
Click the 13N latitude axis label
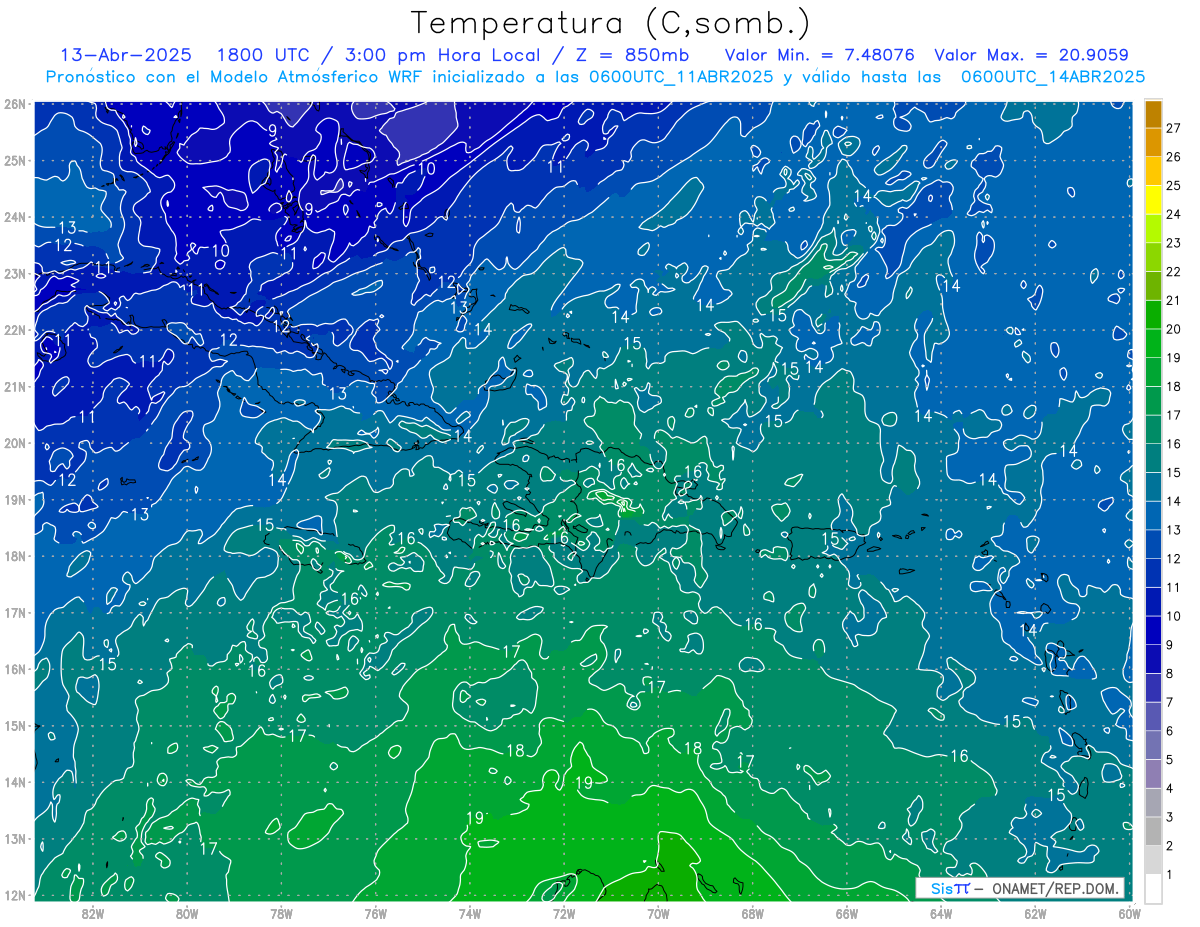pyautogui.click(x=15, y=838)
